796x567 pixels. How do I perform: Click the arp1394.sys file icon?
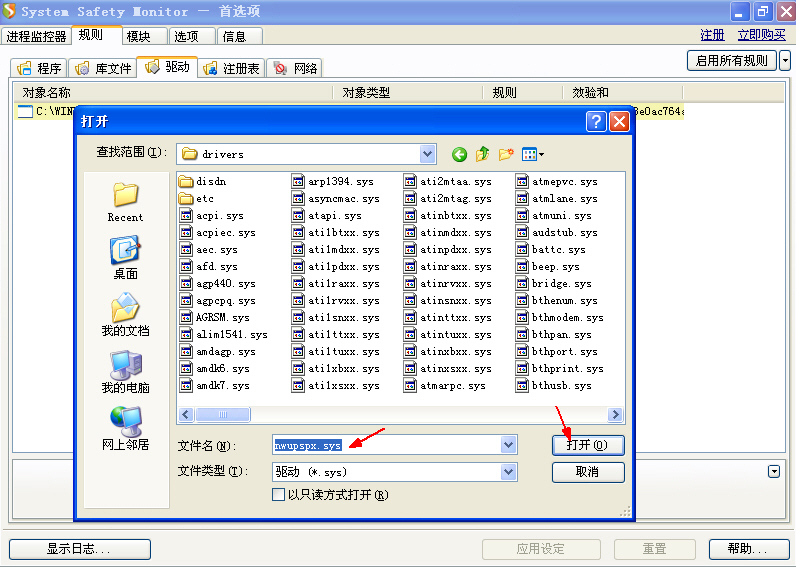(x=298, y=181)
